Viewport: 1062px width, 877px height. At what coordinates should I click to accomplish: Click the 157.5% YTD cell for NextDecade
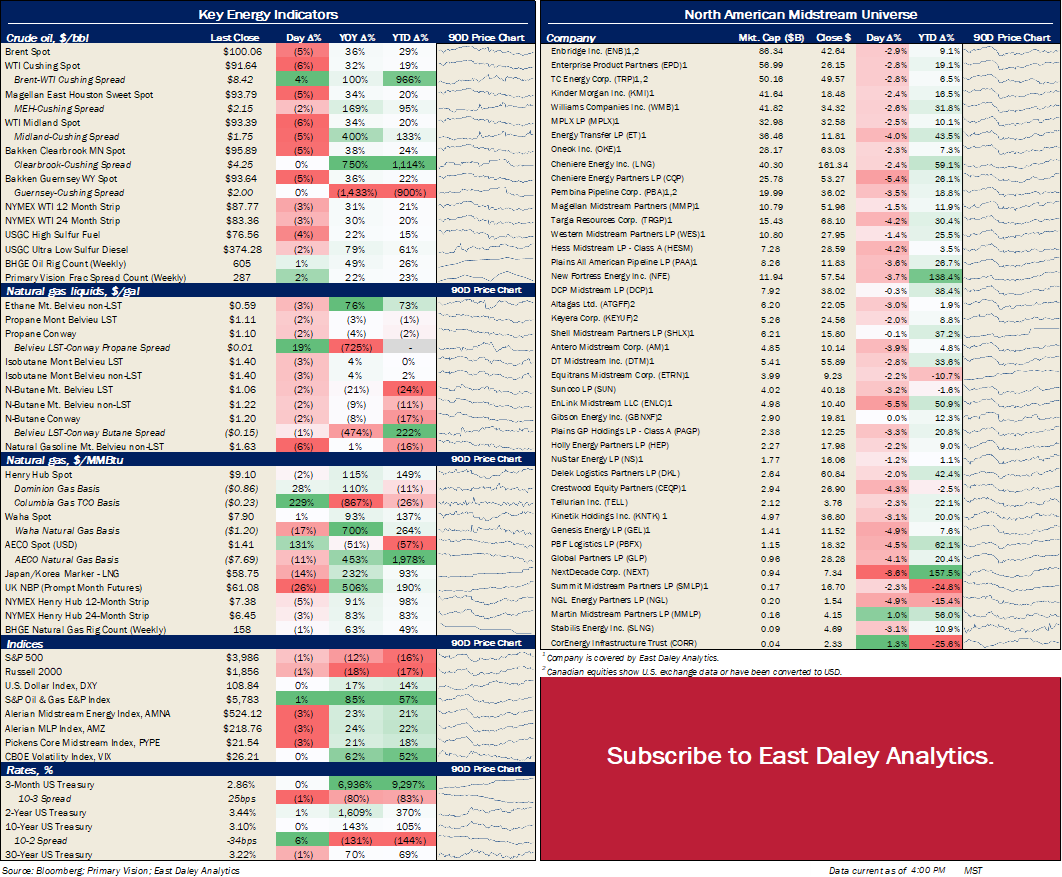[935, 573]
